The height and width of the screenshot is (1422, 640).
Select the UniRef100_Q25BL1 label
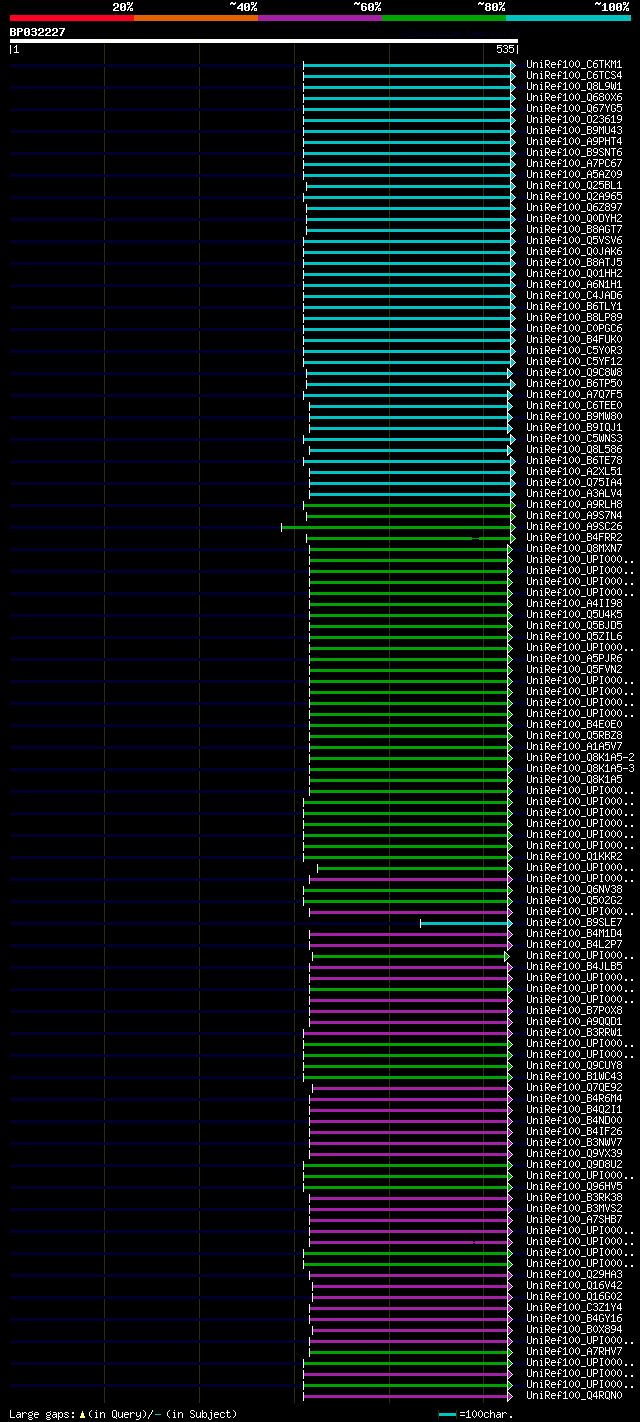[574, 185]
